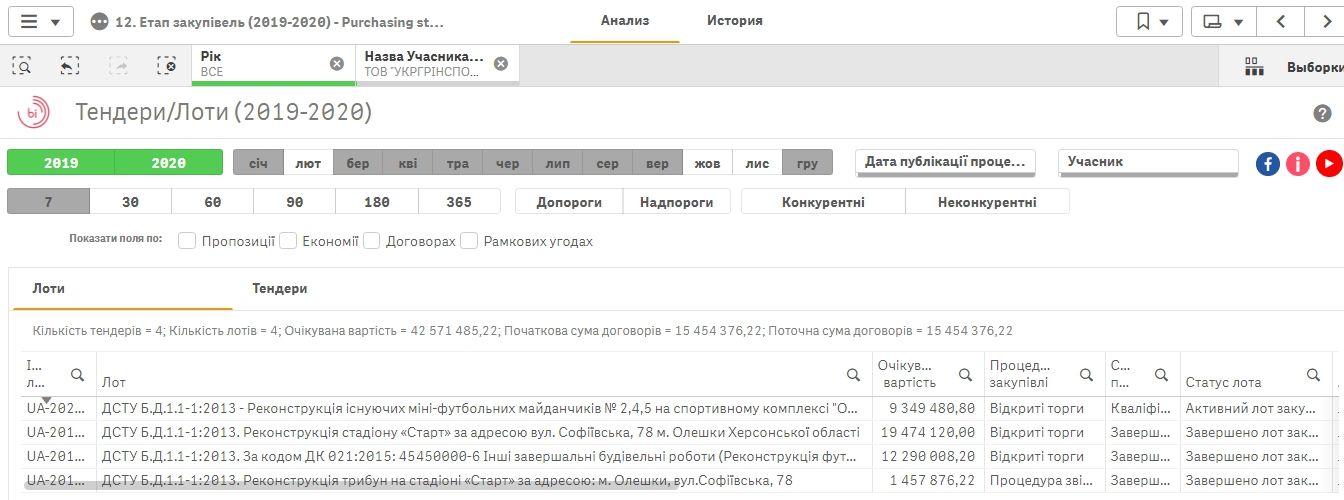Choose the 90 days period
This screenshot has height=500, width=1344.
pos(295,201)
